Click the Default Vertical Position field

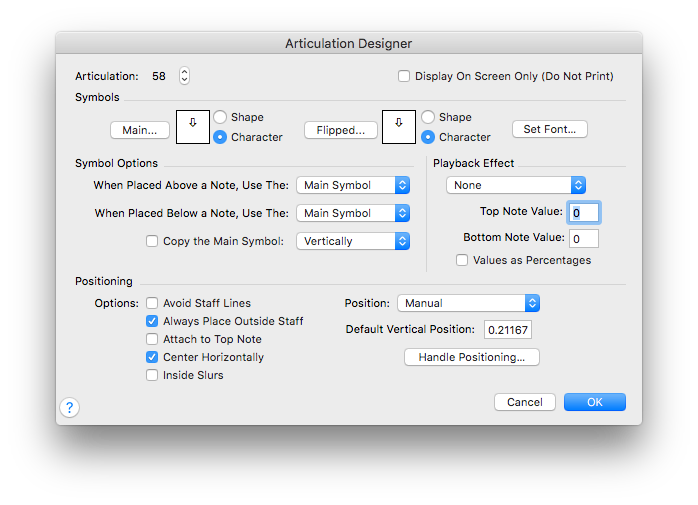pos(509,330)
